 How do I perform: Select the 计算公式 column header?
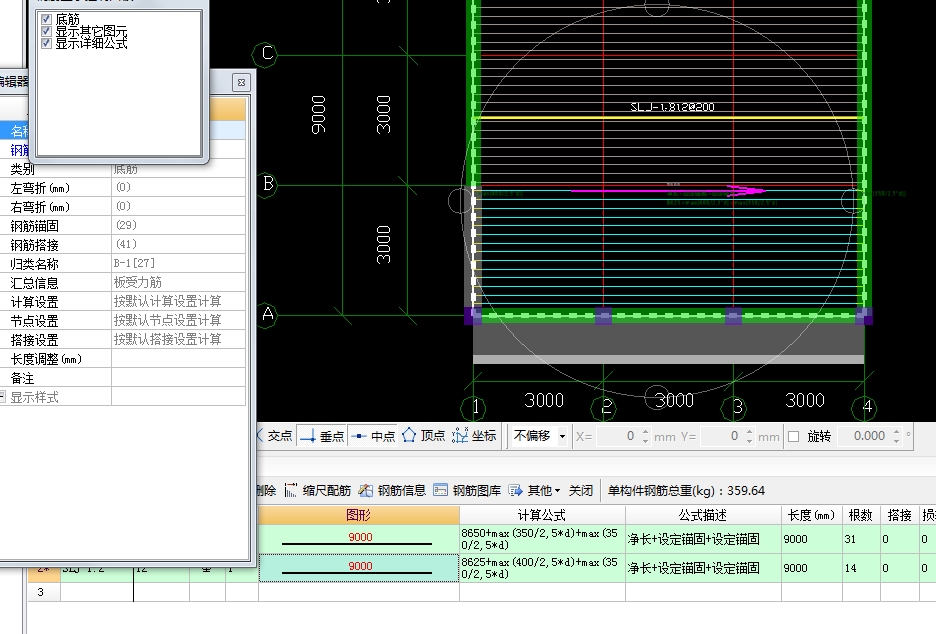pos(542,515)
